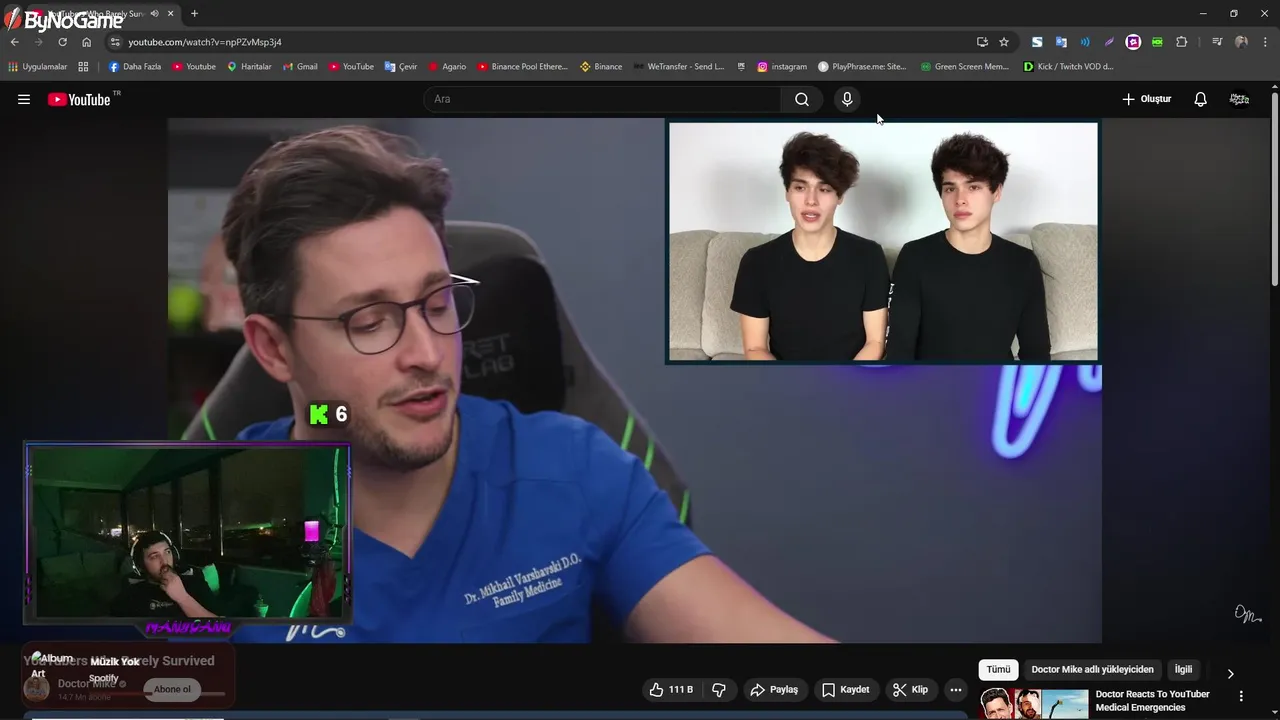
Task: Focus the Ara search field
Action: point(602,99)
